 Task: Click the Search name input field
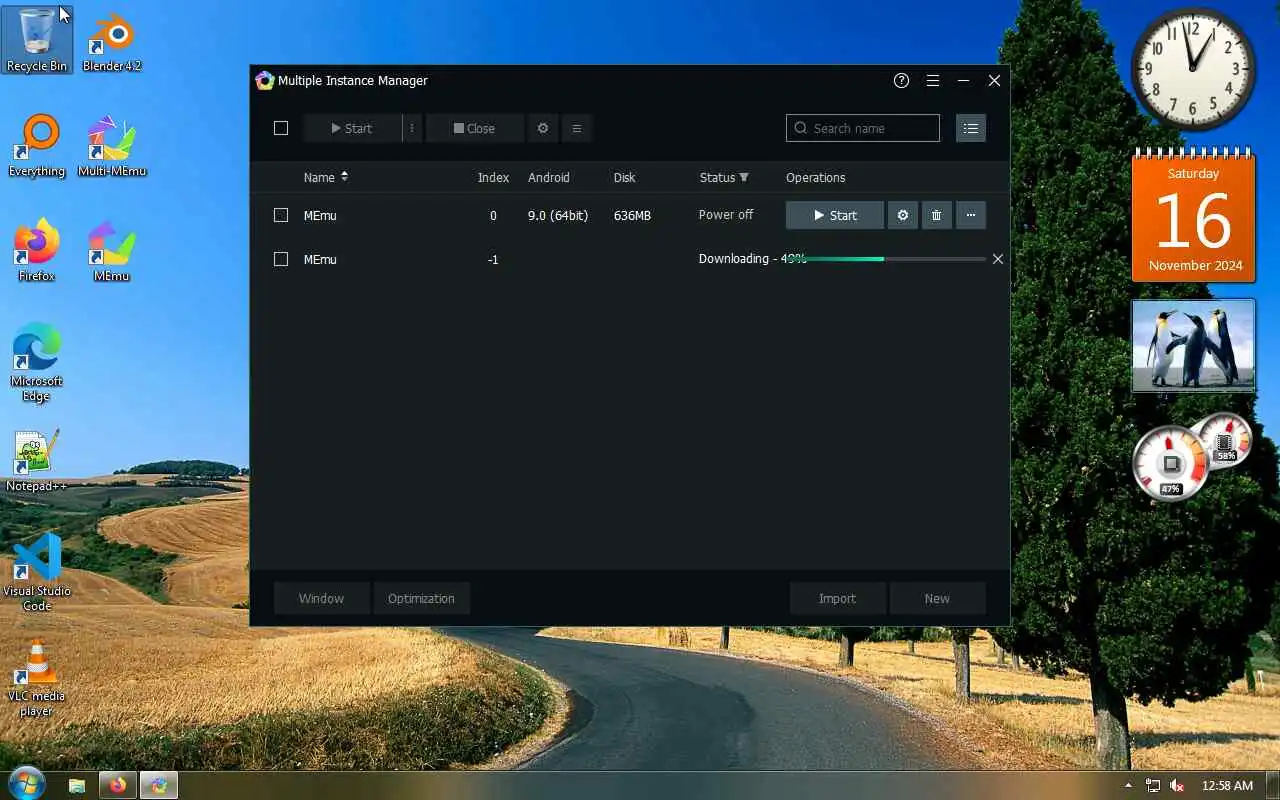click(x=863, y=128)
